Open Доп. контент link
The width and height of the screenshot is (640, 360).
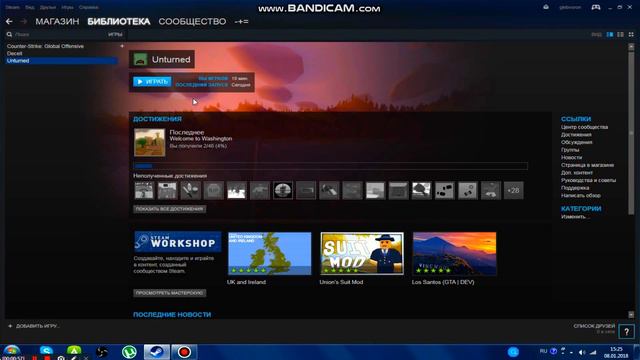click(577, 173)
